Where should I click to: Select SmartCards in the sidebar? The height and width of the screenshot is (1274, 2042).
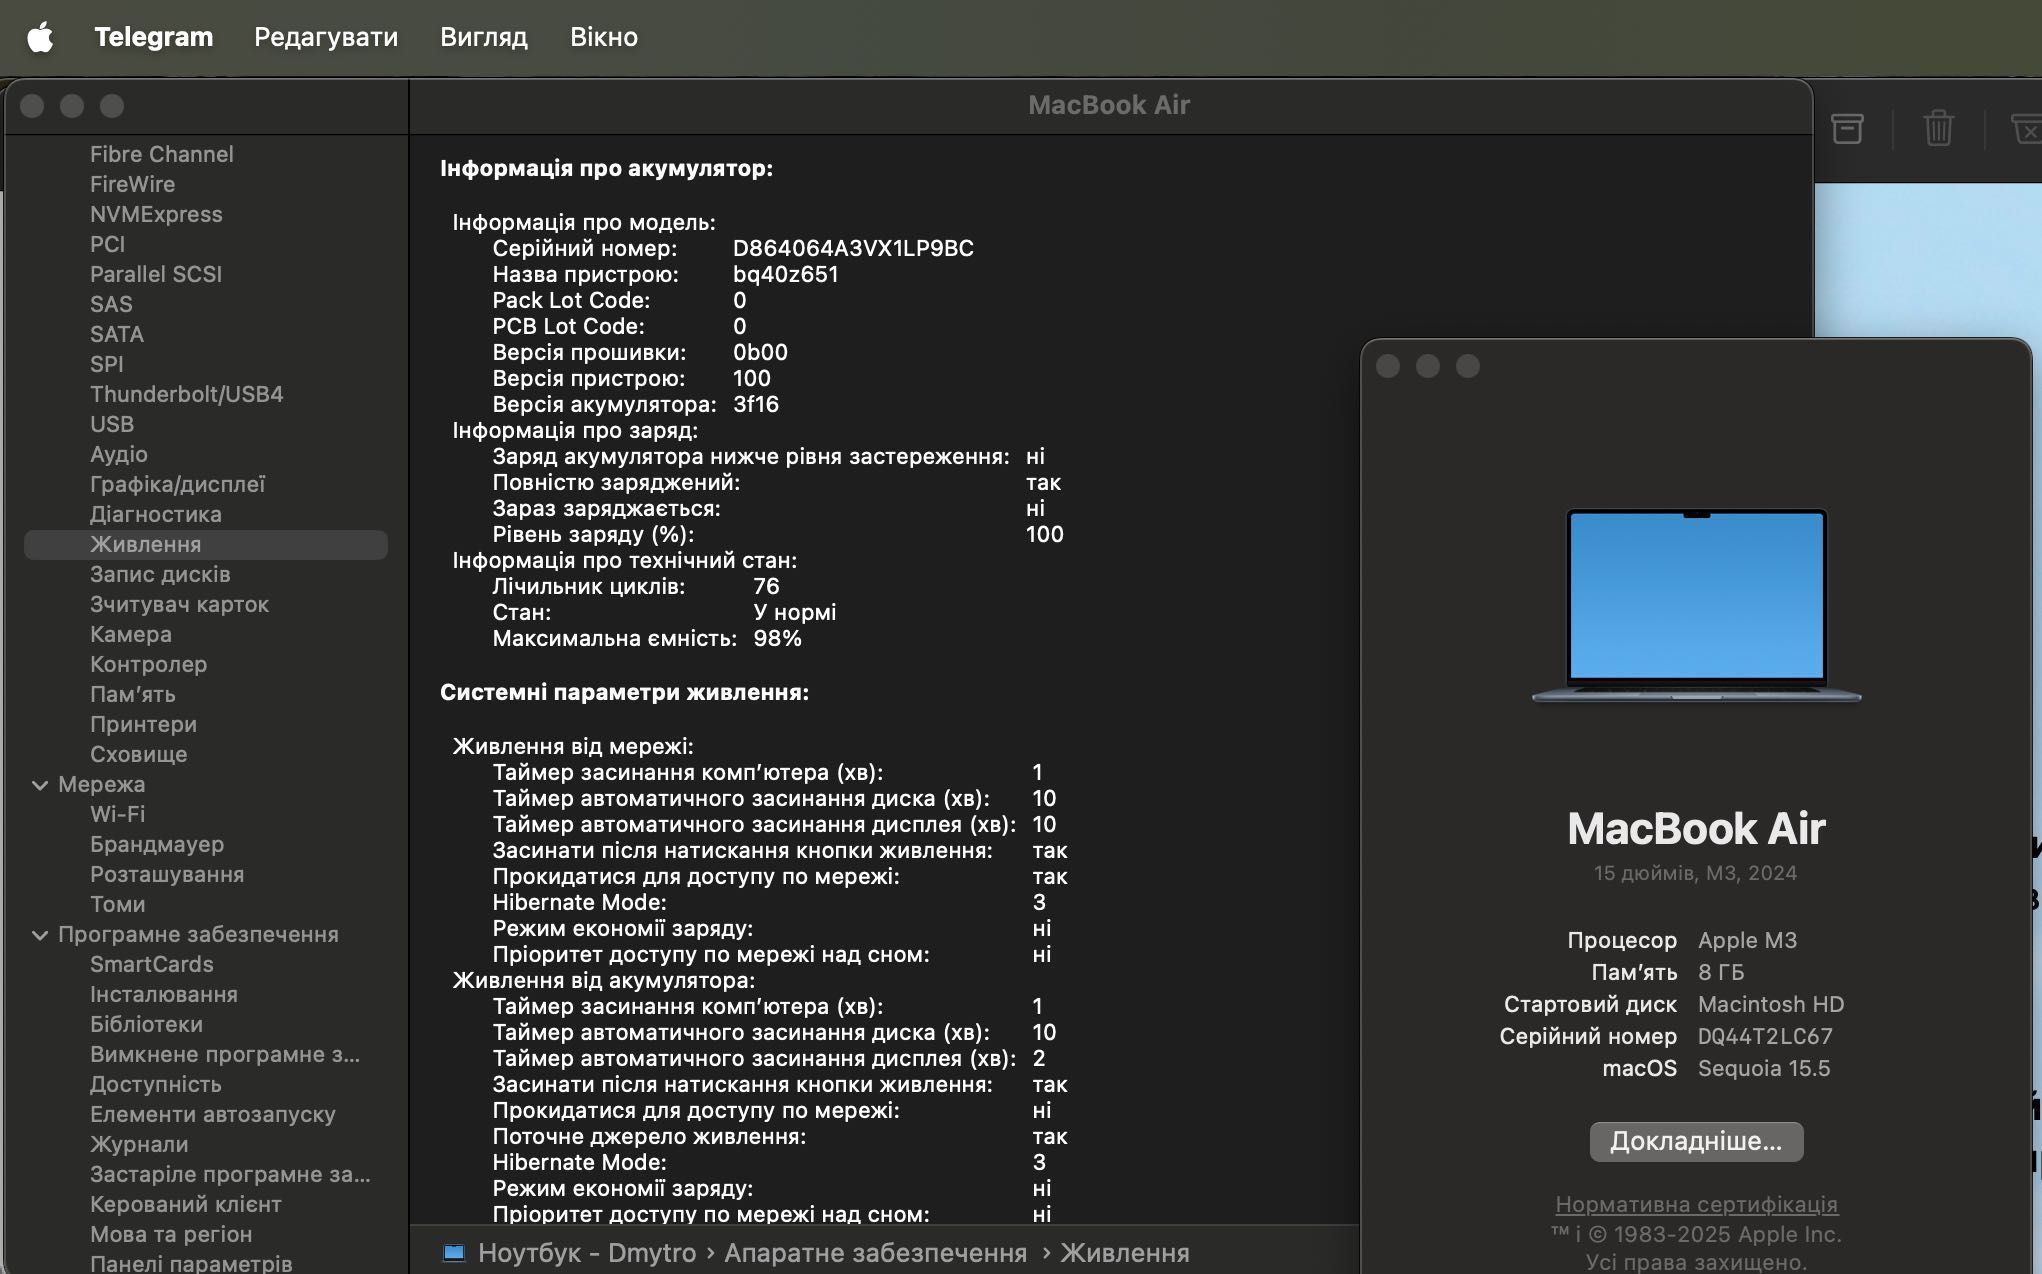click(152, 964)
